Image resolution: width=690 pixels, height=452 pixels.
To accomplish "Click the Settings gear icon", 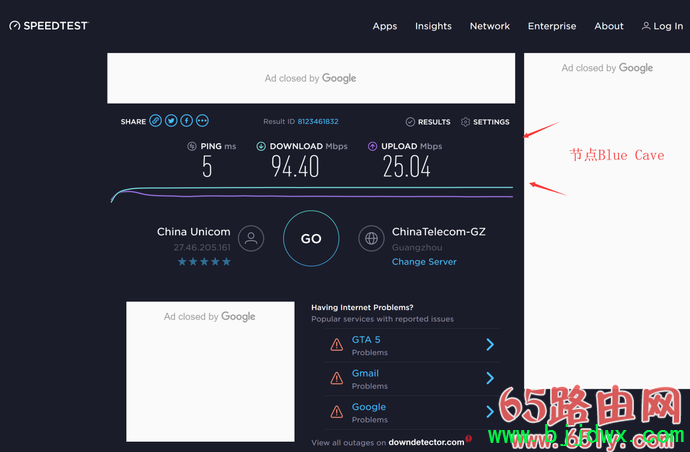I will click(466, 122).
